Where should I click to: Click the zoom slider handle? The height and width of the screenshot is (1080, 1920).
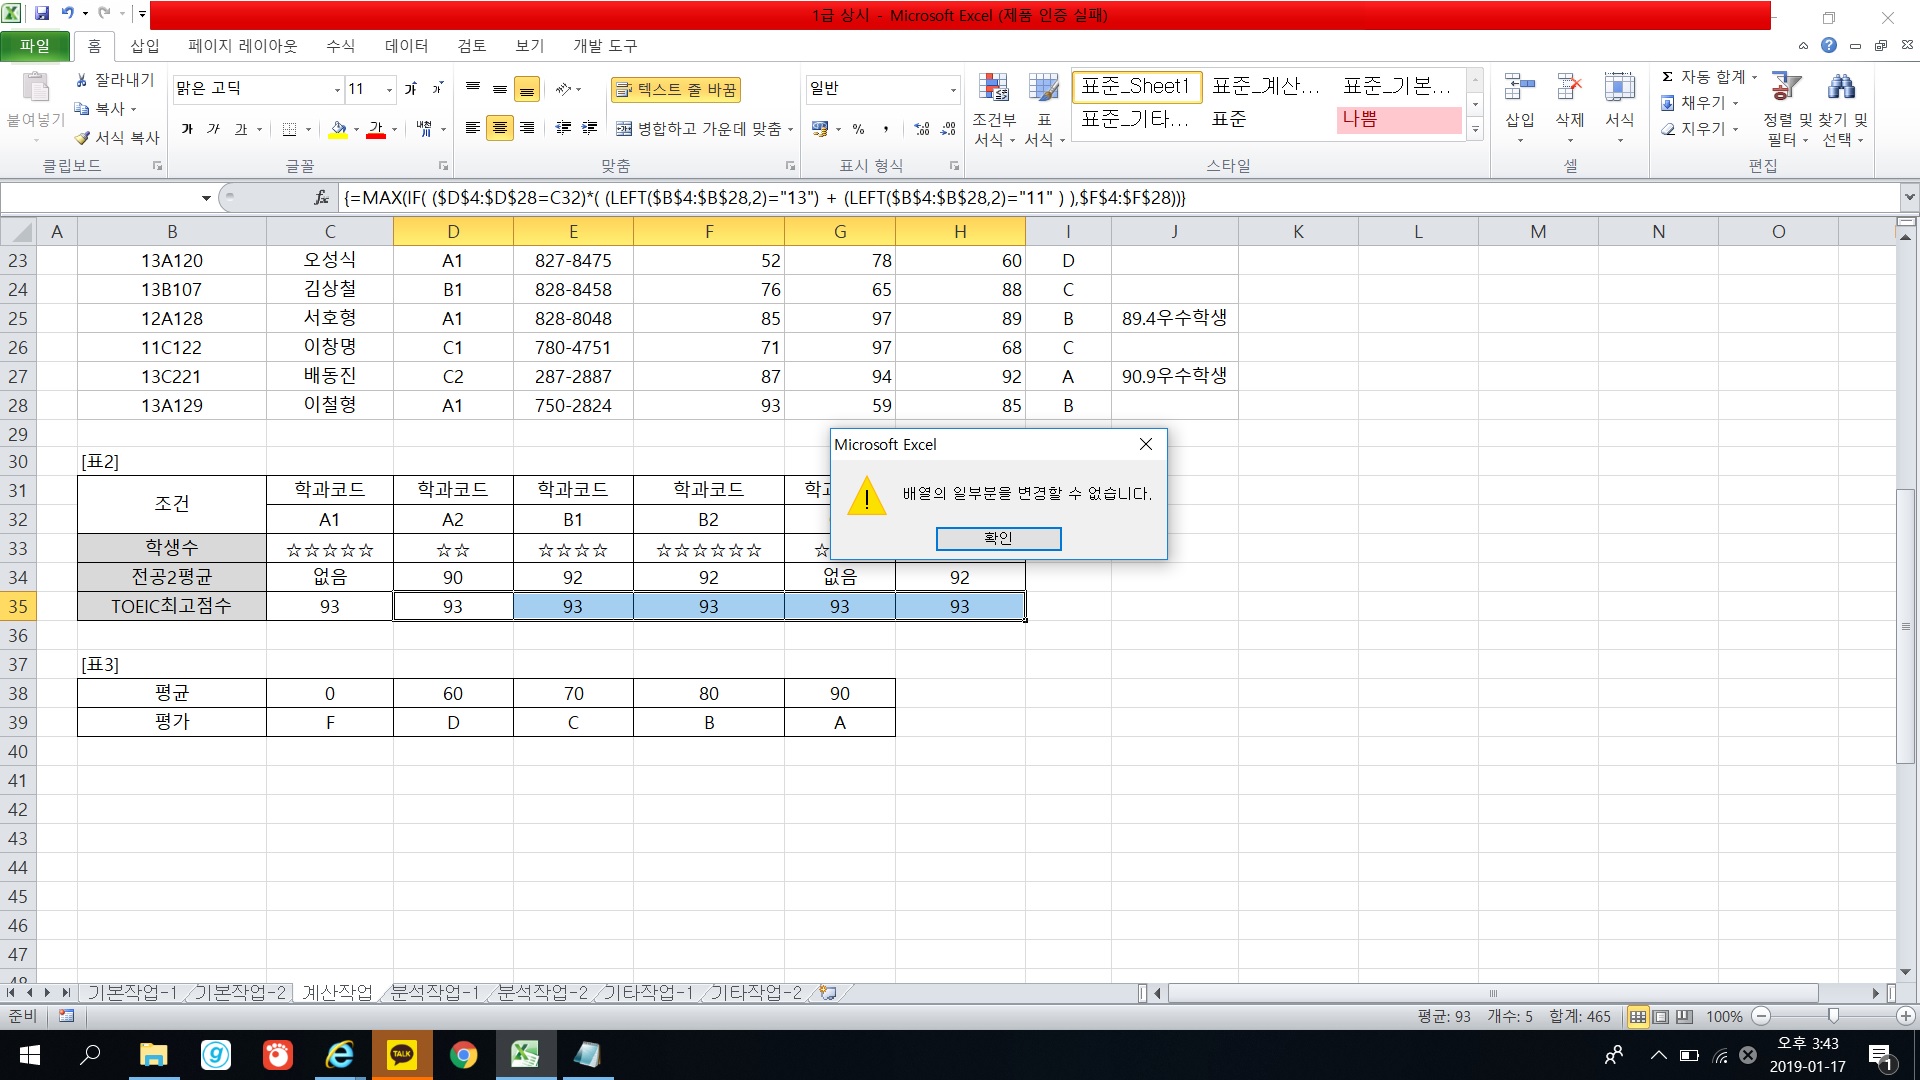(1833, 1016)
